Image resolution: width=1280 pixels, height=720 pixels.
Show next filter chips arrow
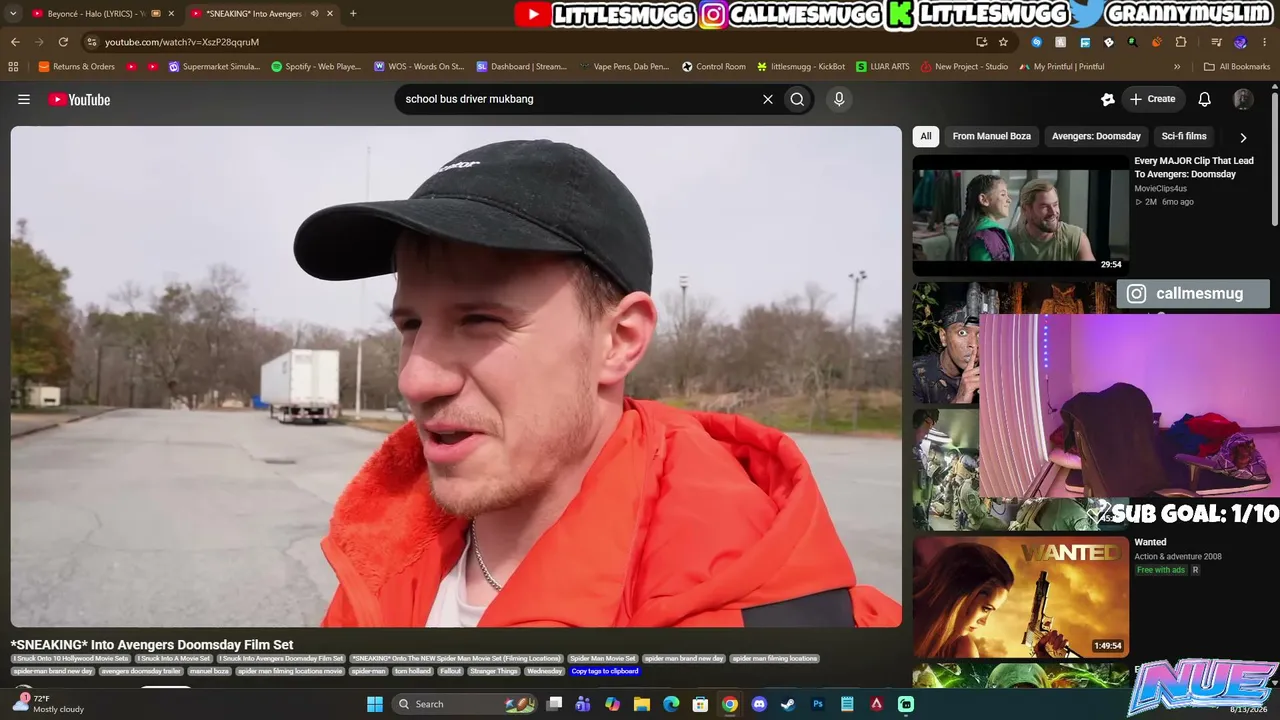coord(1243,137)
